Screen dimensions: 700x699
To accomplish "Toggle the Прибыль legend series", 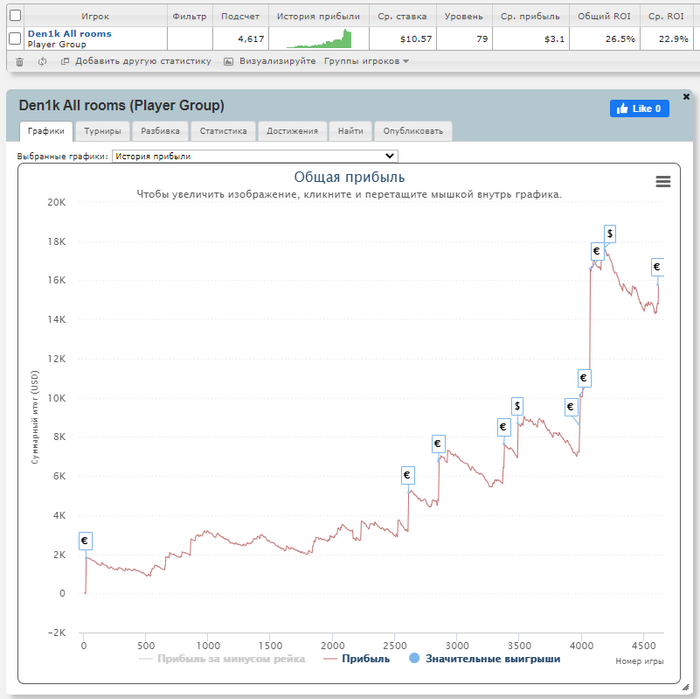I will 357,659.
